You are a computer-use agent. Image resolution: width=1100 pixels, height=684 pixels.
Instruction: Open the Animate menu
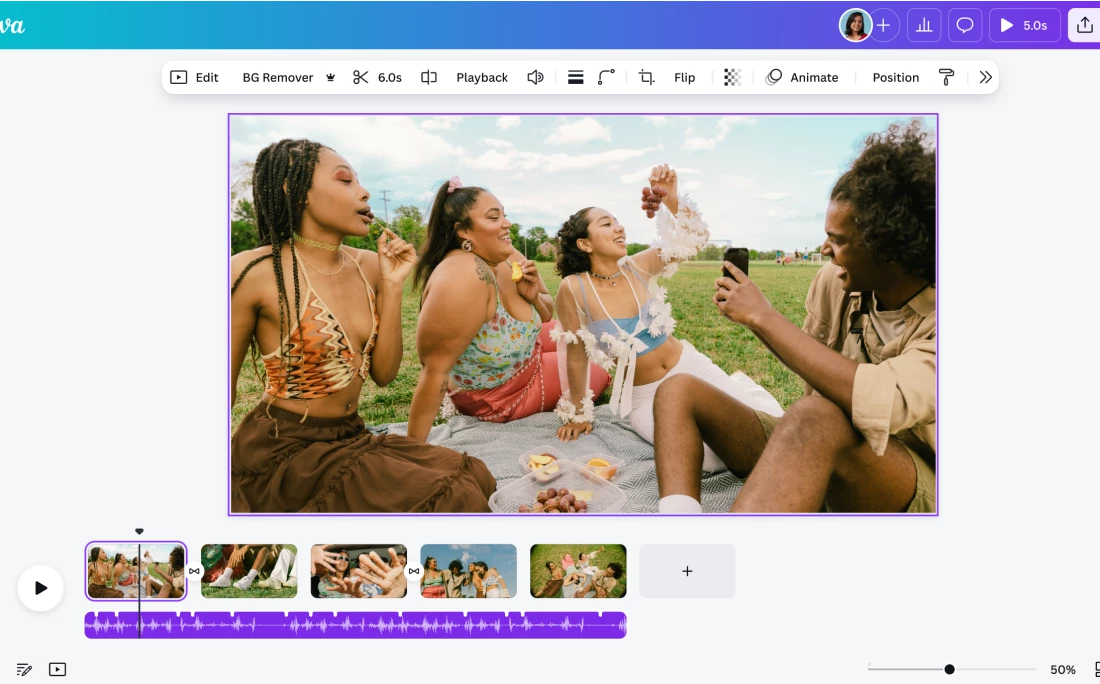pos(802,77)
